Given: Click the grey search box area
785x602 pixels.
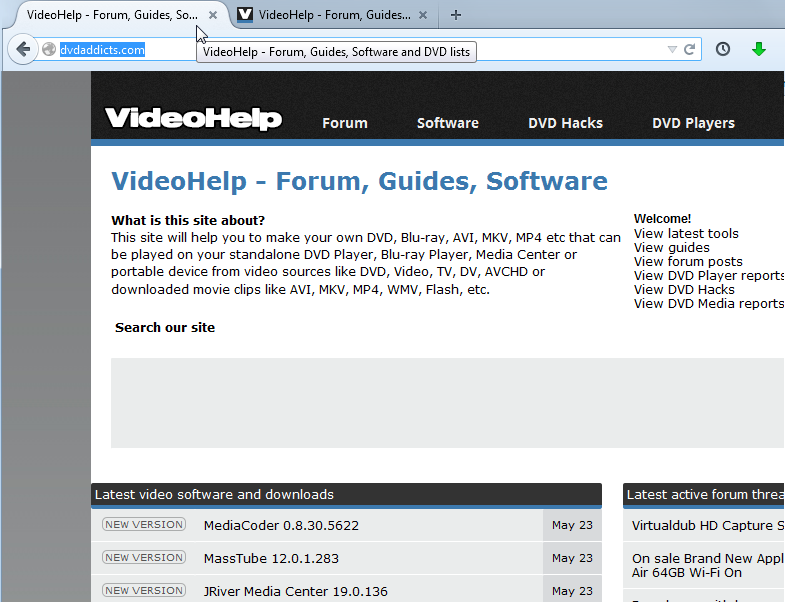Looking at the screenshot, I should click(448, 403).
